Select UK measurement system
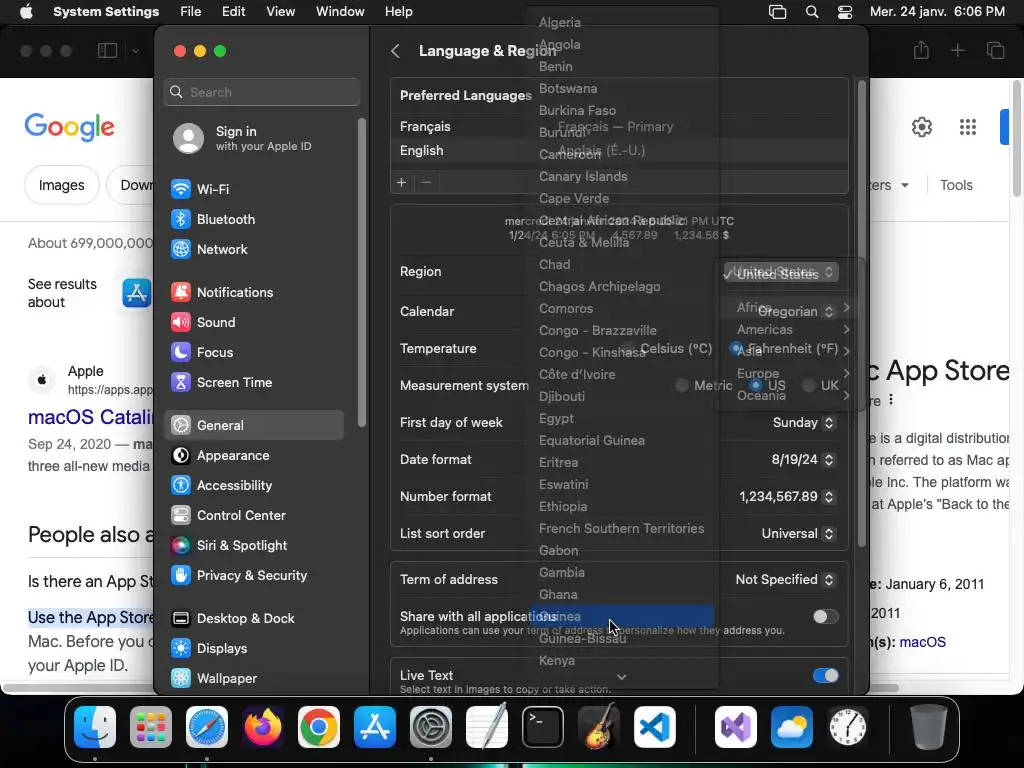 click(x=808, y=385)
